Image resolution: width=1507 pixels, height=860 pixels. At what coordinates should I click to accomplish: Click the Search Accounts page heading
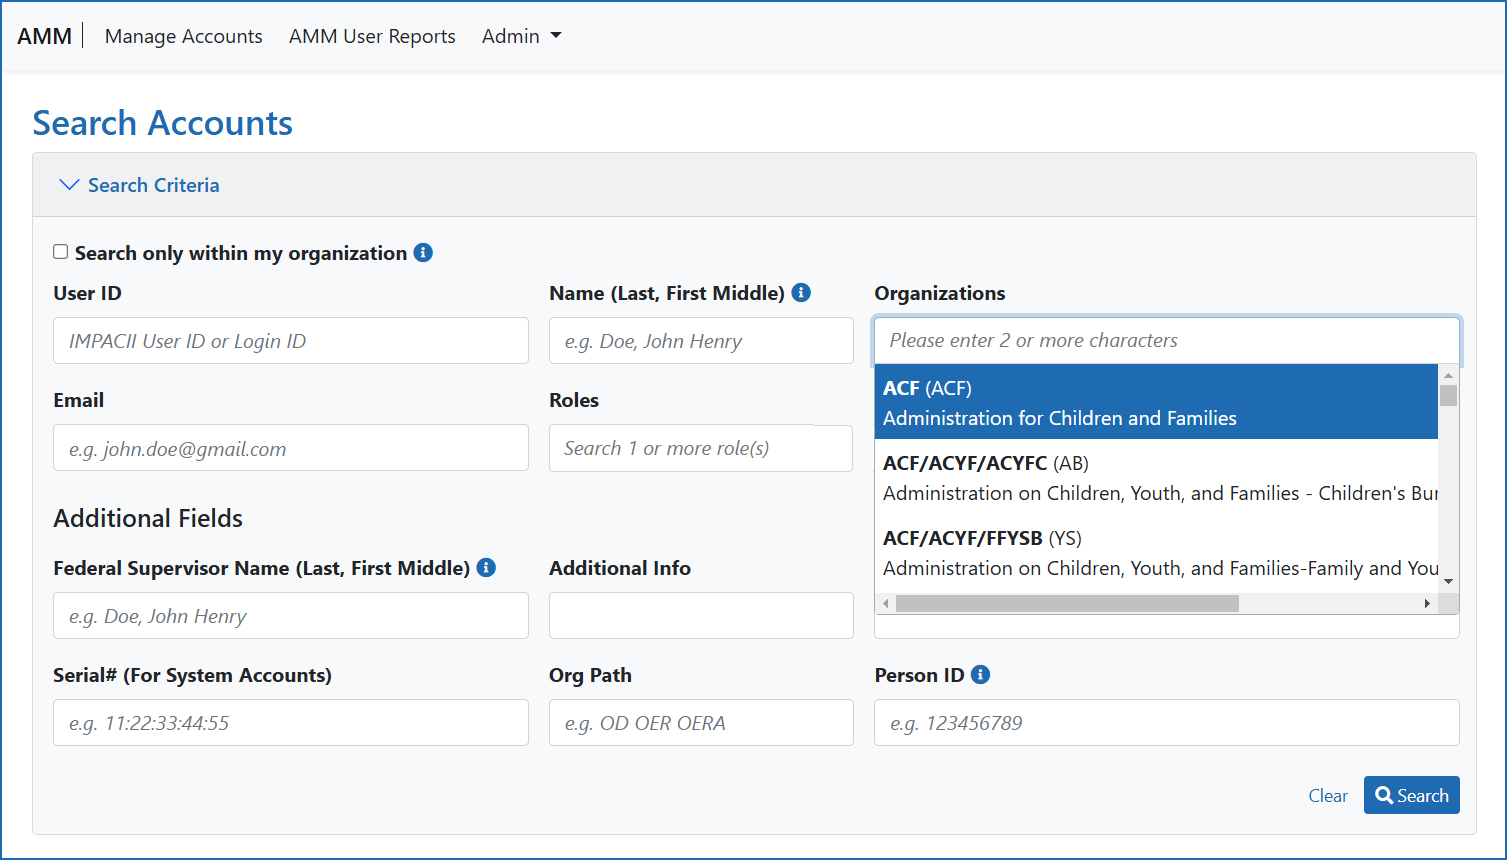click(163, 123)
